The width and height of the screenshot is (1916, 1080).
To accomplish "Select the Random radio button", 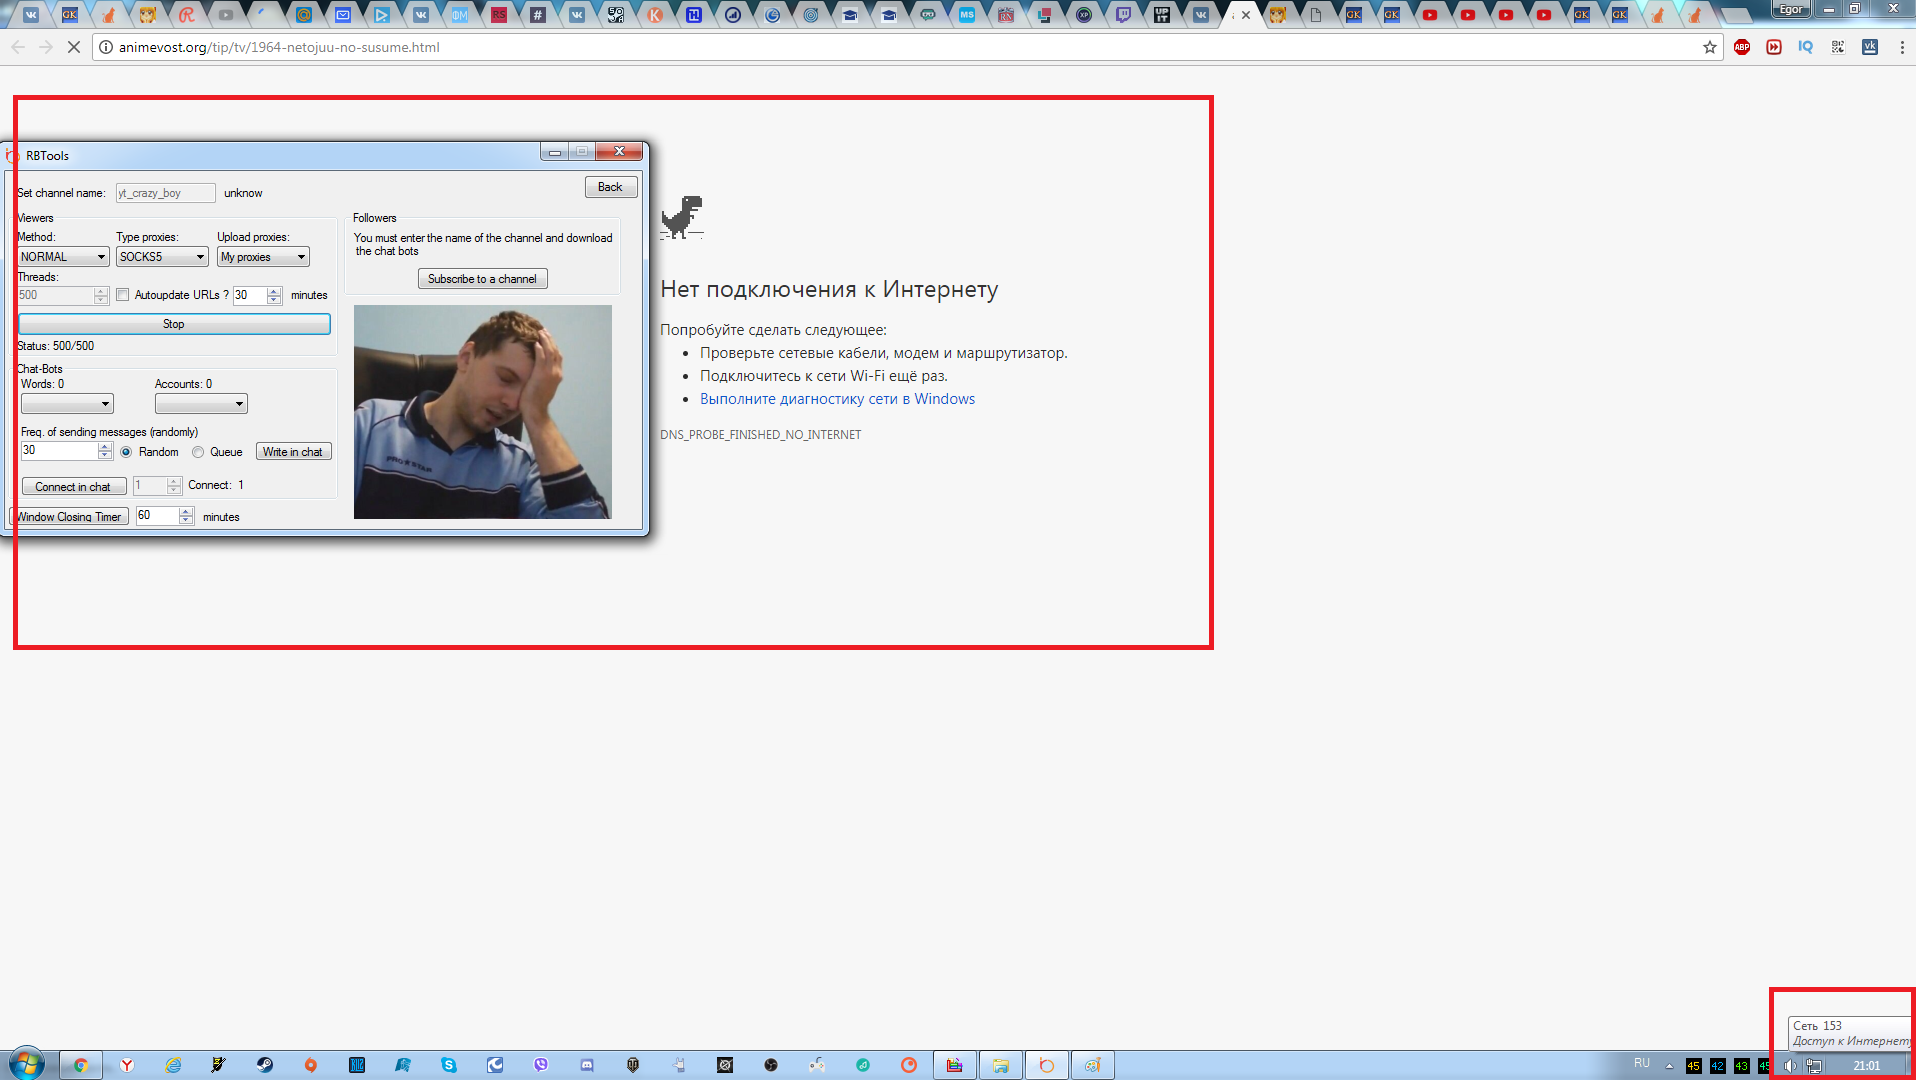I will [127, 452].
